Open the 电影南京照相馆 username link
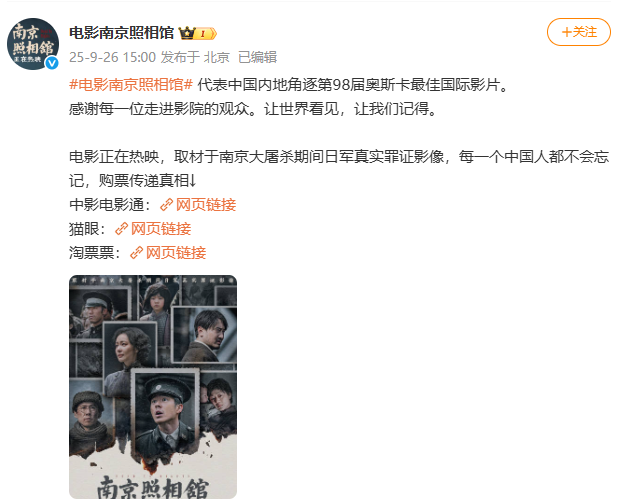 point(122,33)
